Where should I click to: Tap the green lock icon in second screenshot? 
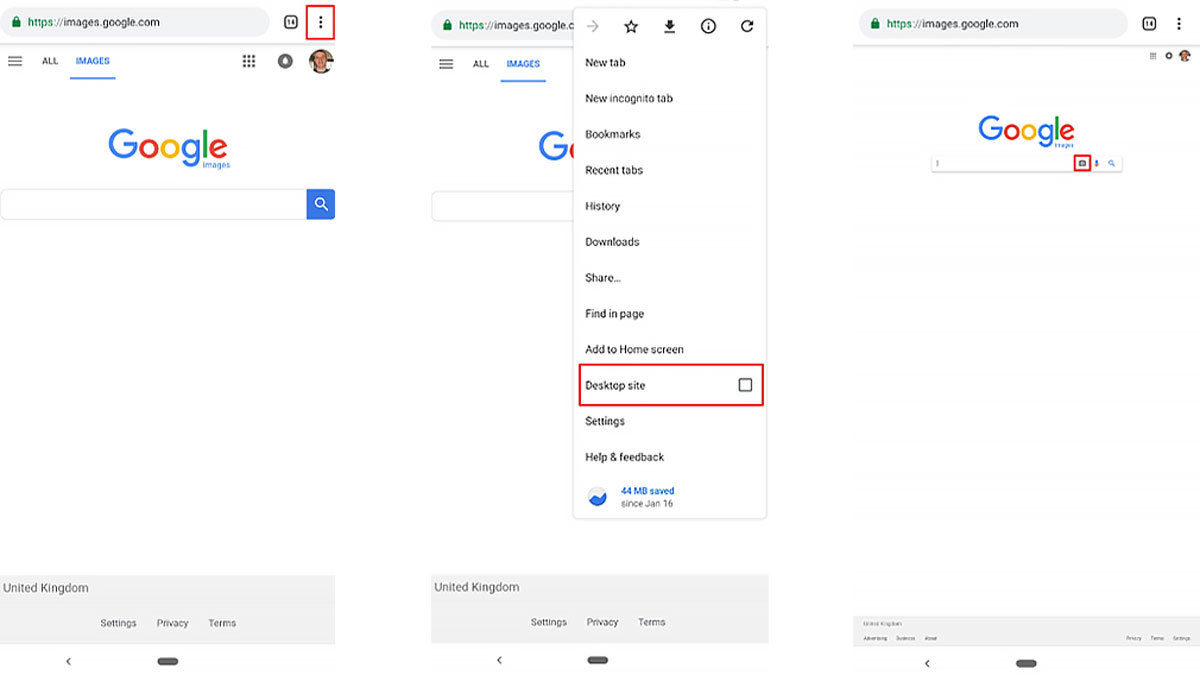pos(448,25)
